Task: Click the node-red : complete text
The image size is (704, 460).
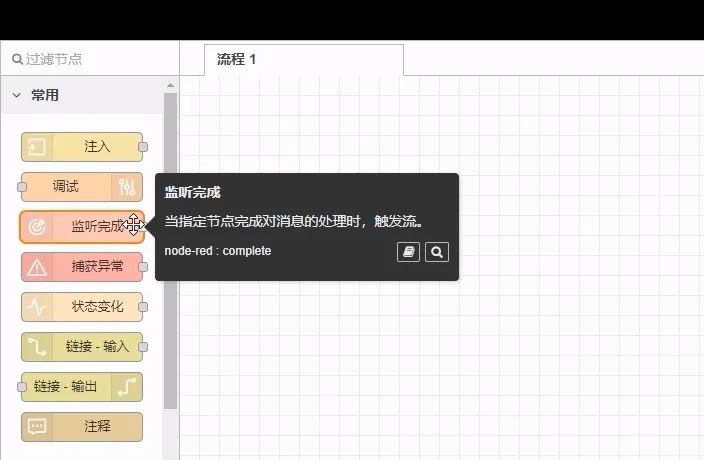Action: click(x=218, y=251)
